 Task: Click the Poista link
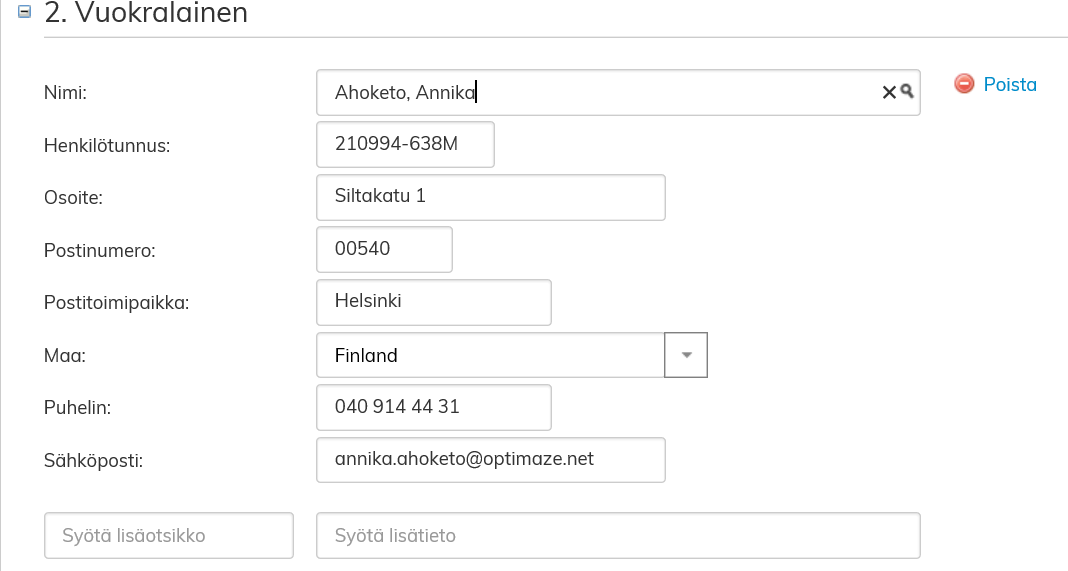point(1010,85)
